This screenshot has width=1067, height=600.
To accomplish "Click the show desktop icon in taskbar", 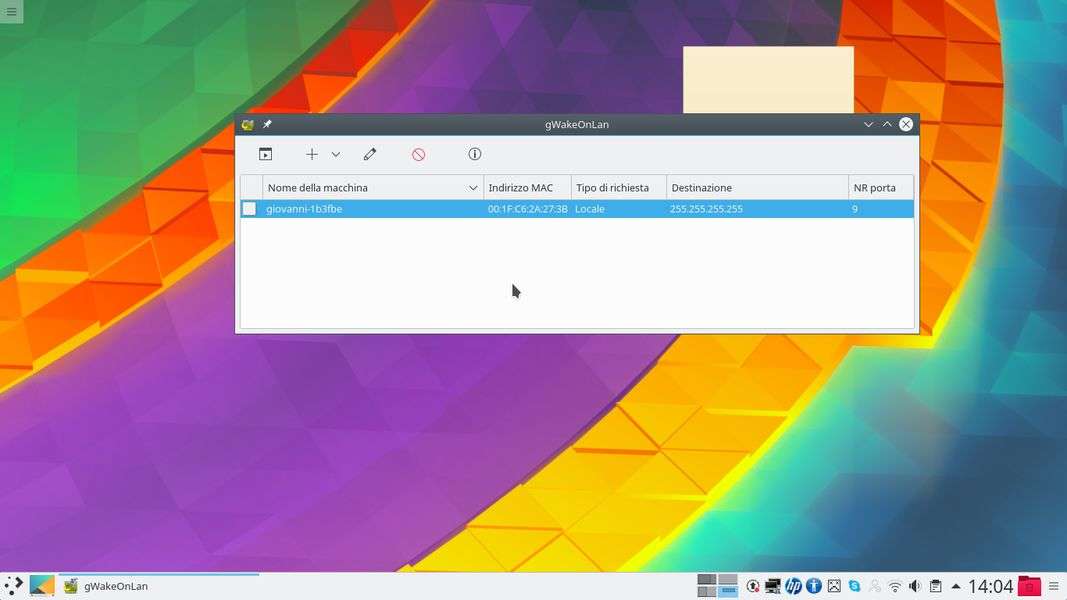I will tap(42, 586).
